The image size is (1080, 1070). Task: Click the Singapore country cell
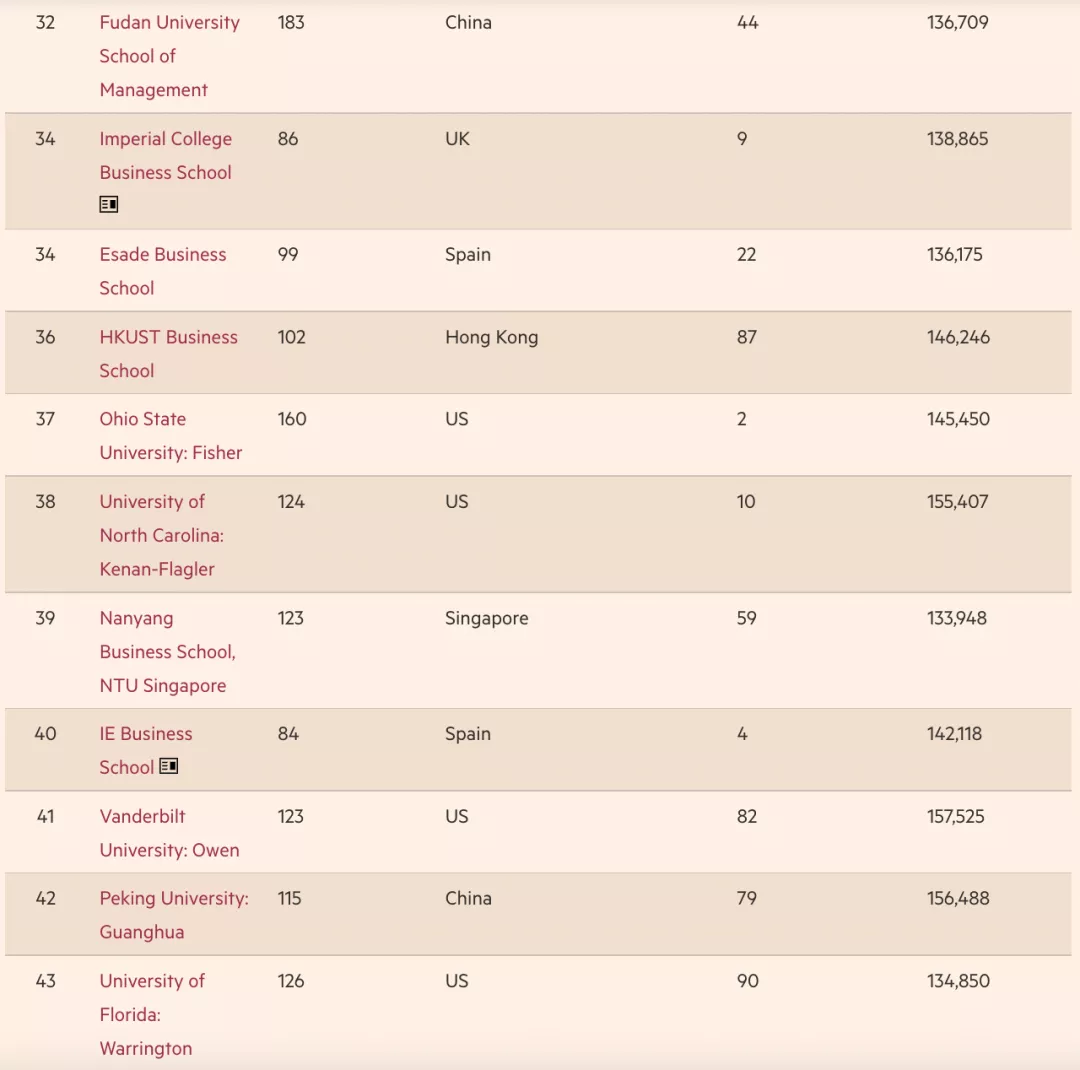486,618
